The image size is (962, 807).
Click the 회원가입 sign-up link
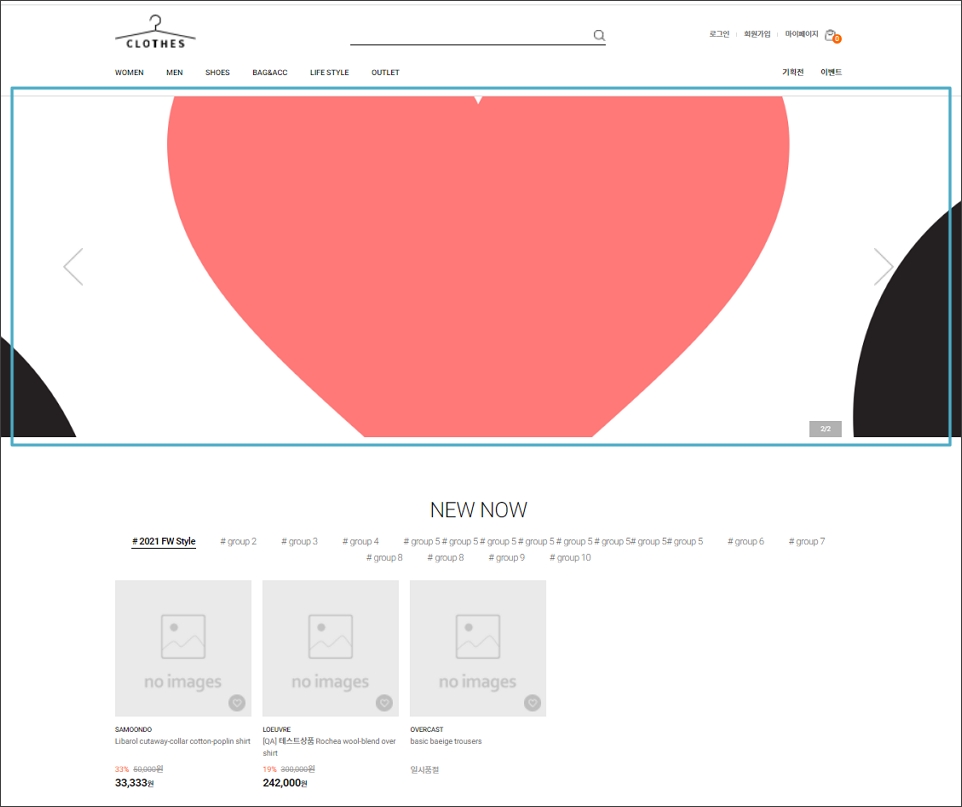click(x=757, y=34)
